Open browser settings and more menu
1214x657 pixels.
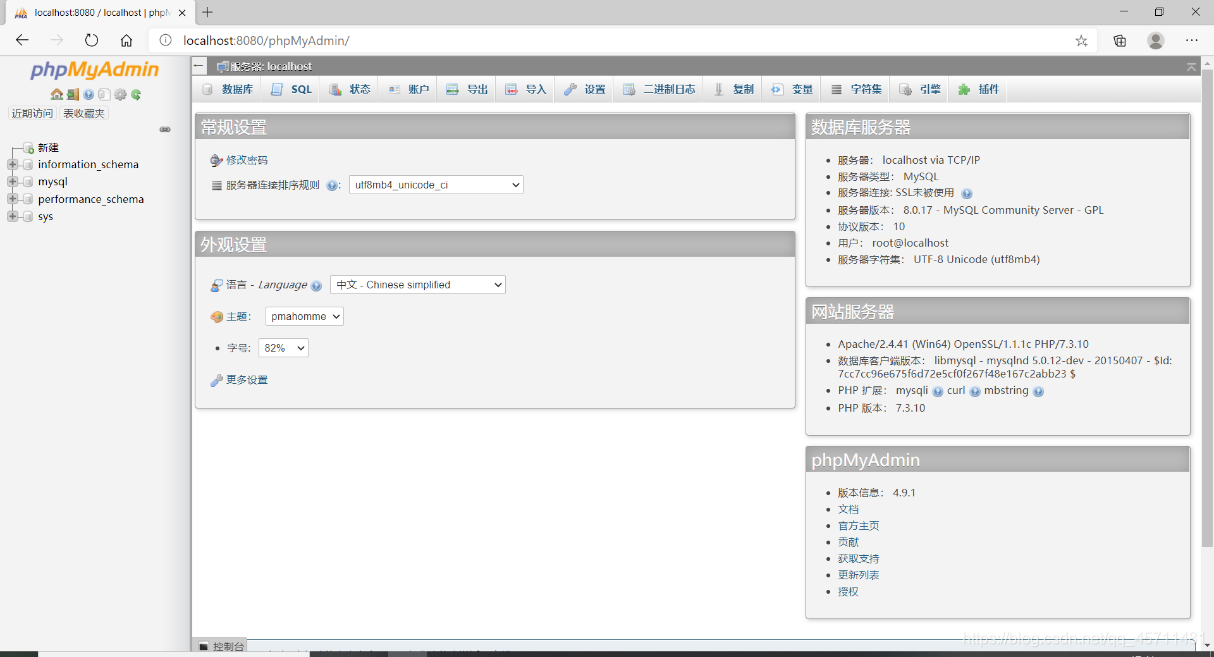point(1192,40)
